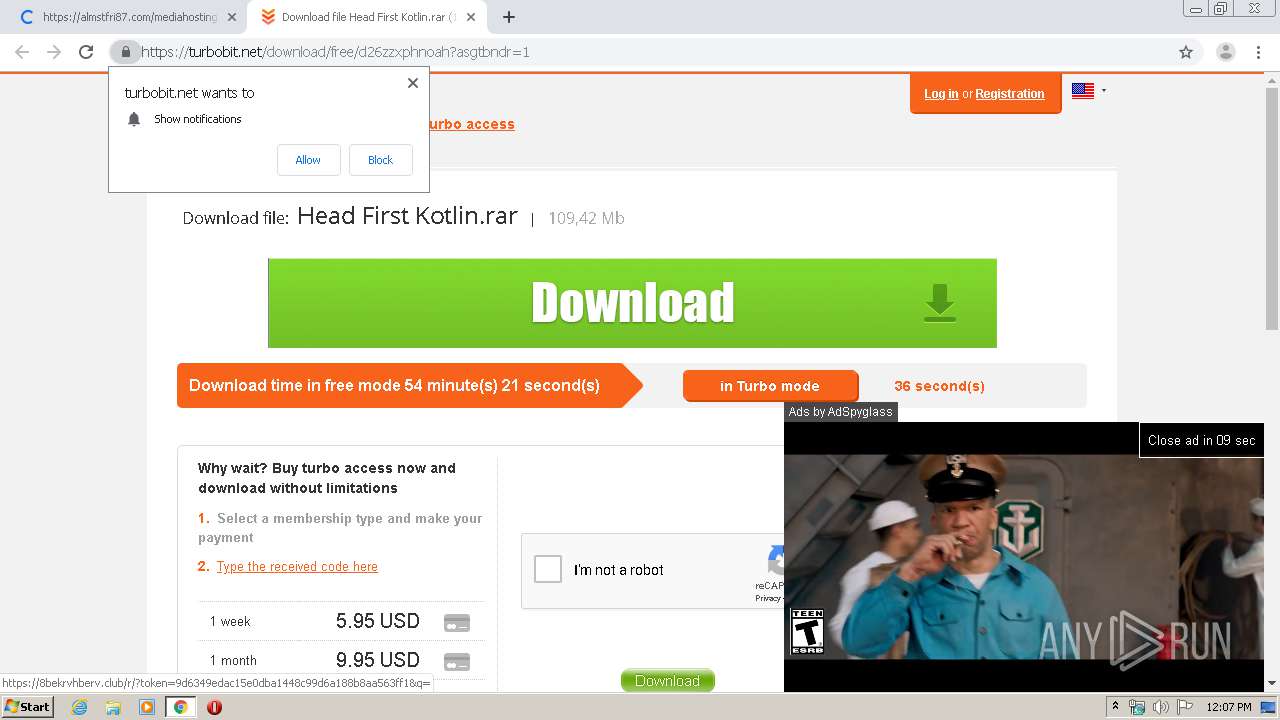The image size is (1280, 720).
Task: Block turbobit.net notifications
Action: (x=380, y=160)
